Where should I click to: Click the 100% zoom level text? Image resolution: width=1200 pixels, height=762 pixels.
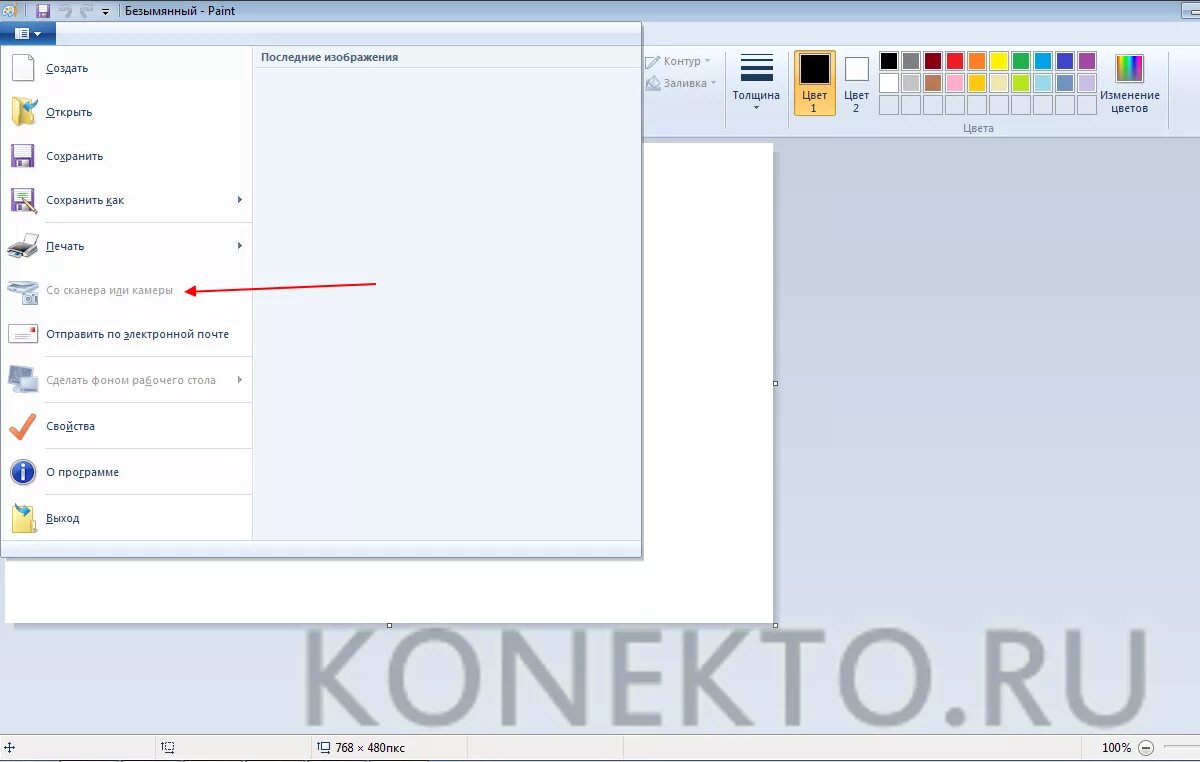(x=1116, y=747)
